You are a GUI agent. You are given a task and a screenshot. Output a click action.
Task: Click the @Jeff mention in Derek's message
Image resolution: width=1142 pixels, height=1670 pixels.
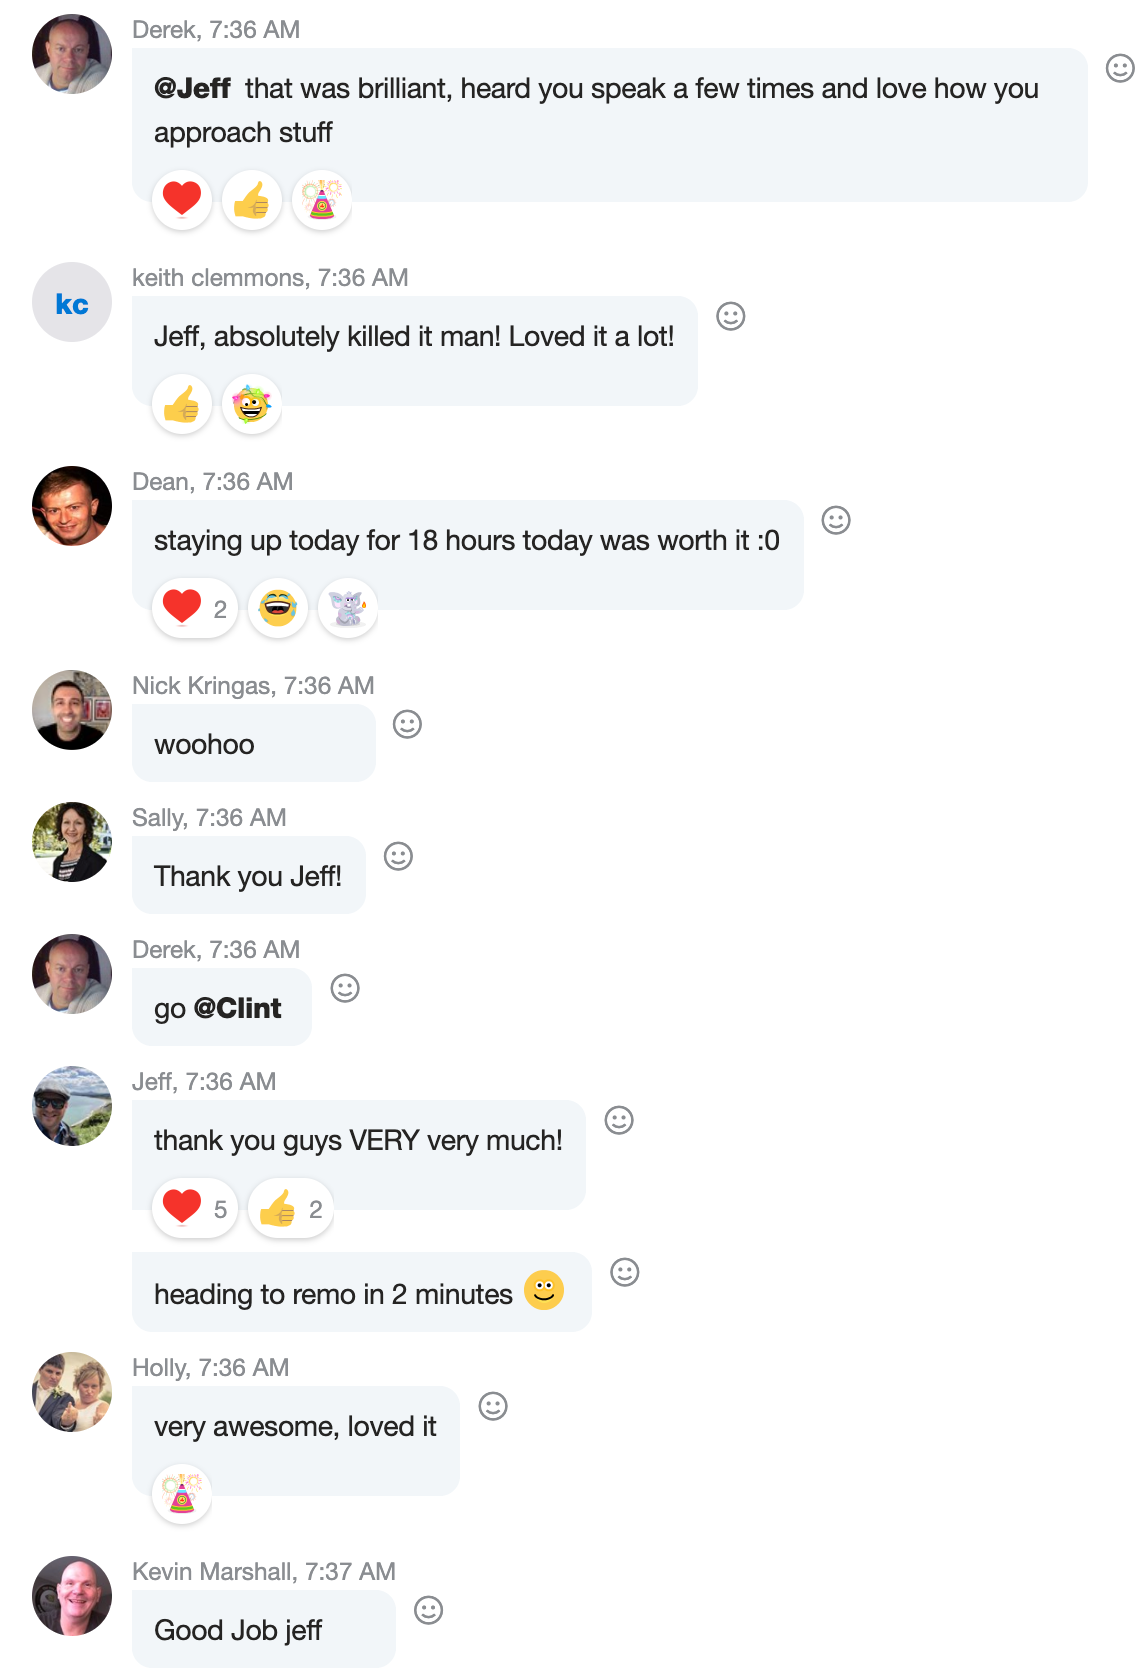point(192,89)
